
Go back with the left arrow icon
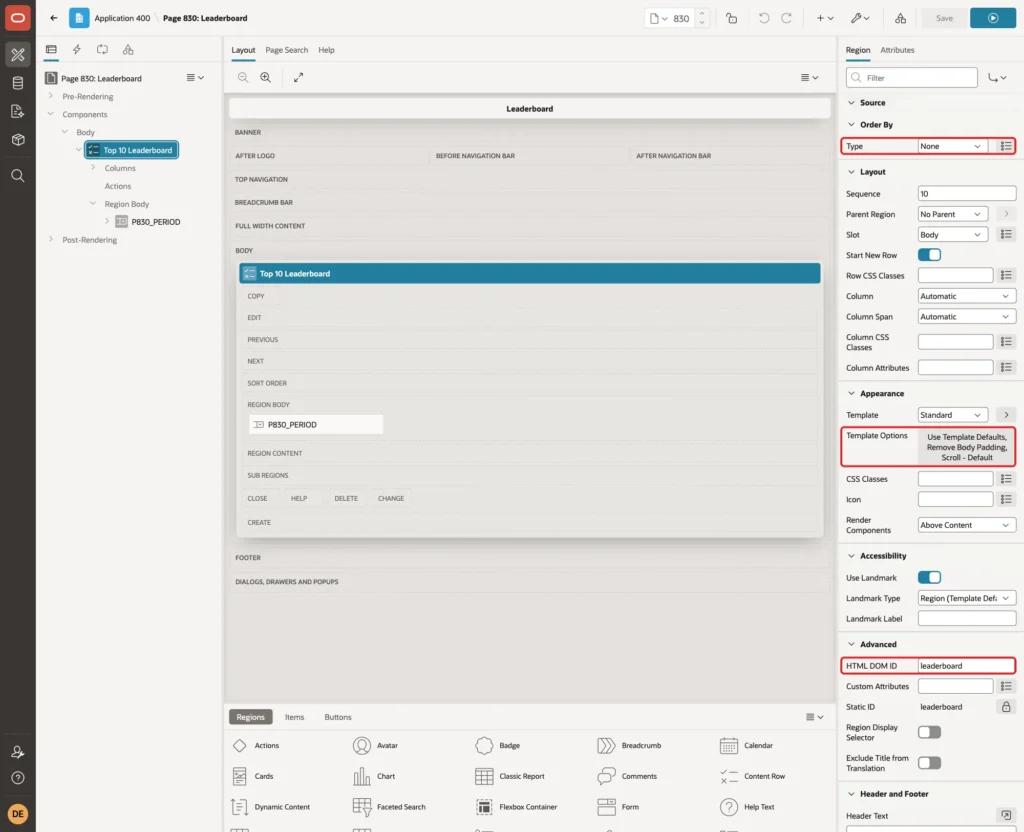point(54,18)
